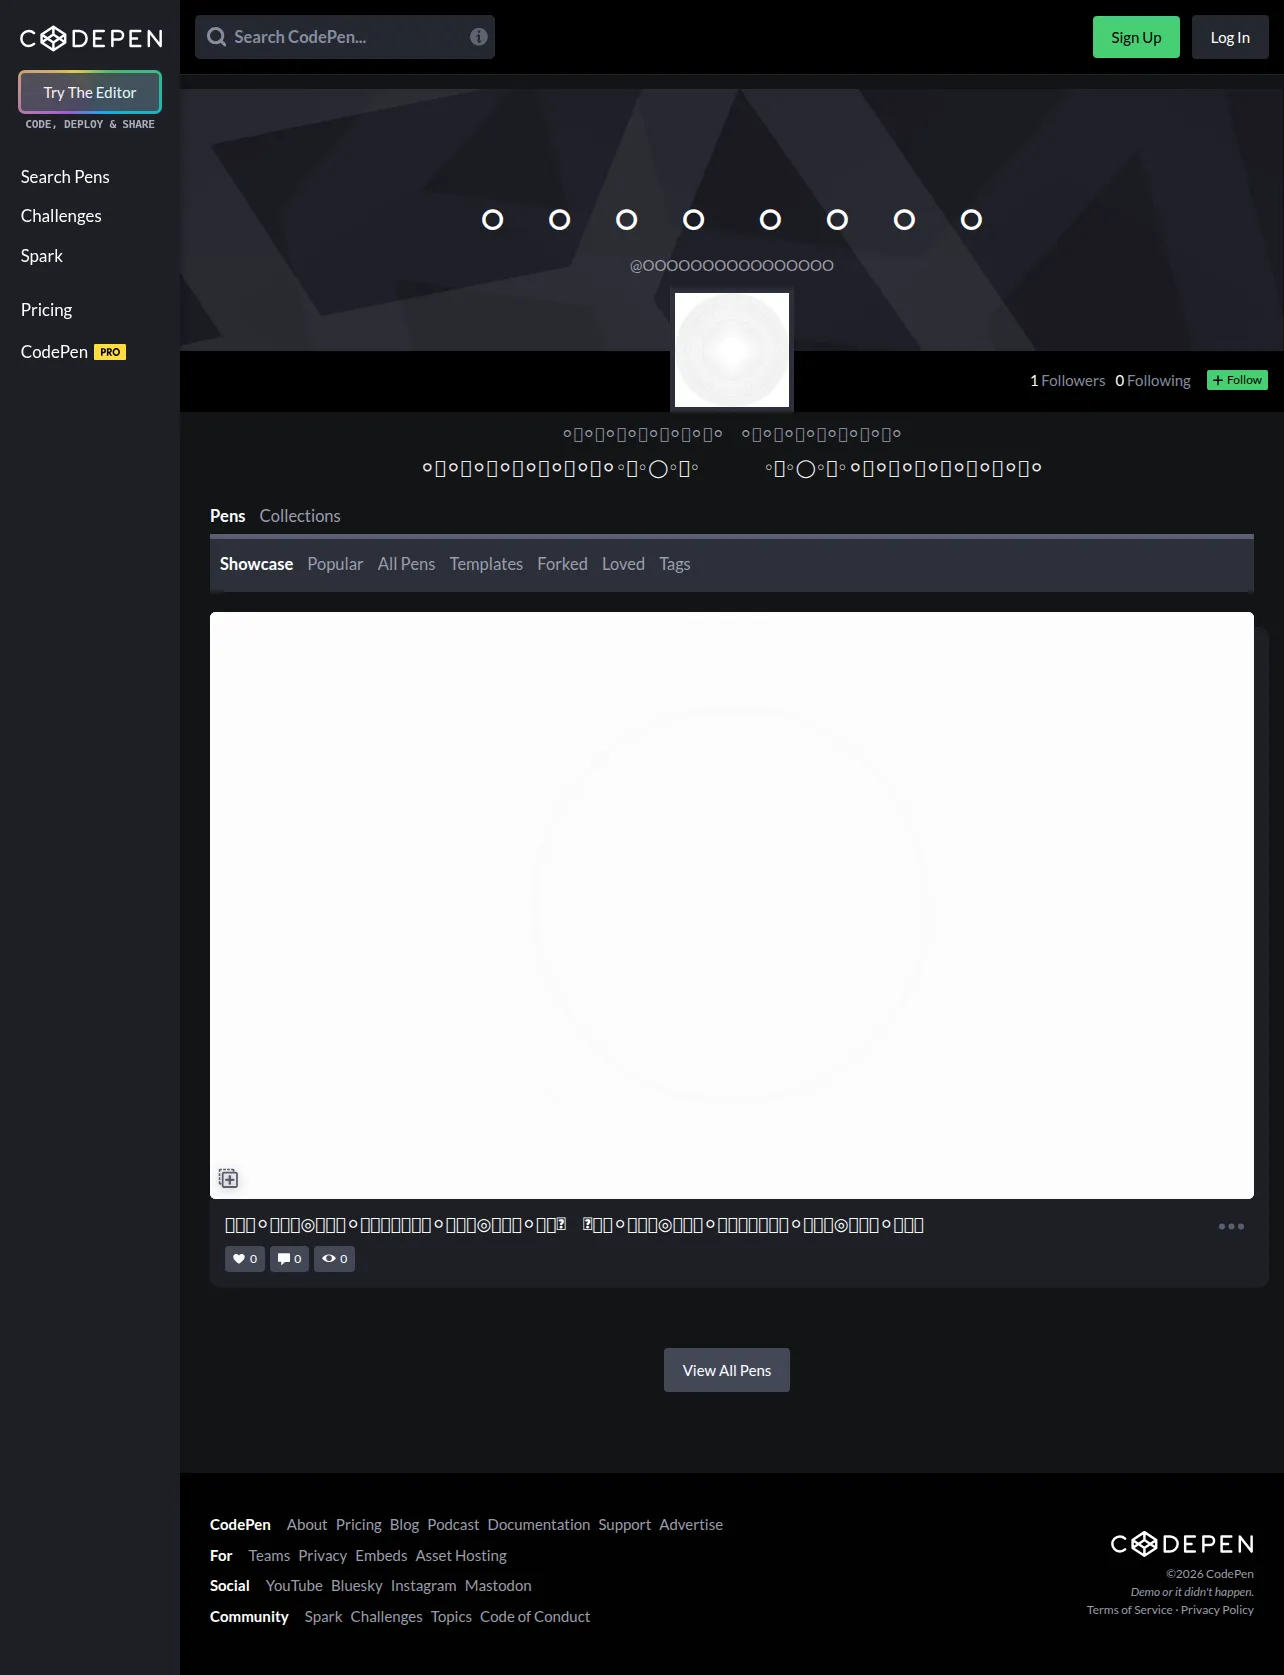The height and width of the screenshot is (1675, 1284).
Task: Click the showcased pen's title below the preview
Action: coord(574,1225)
